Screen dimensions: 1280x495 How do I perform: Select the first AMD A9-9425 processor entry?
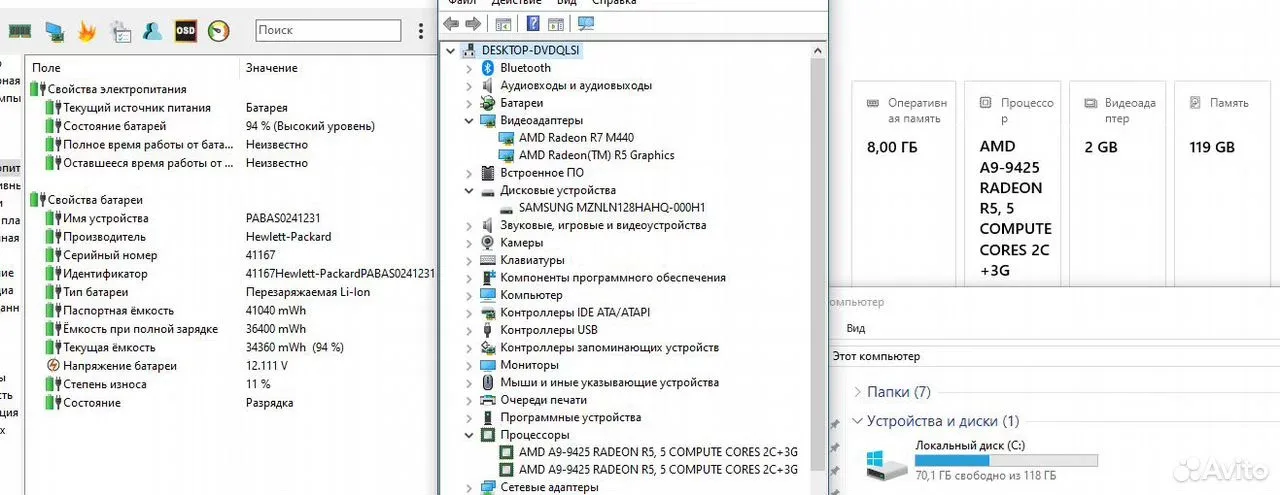pyautogui.click(x=658, y=452)
